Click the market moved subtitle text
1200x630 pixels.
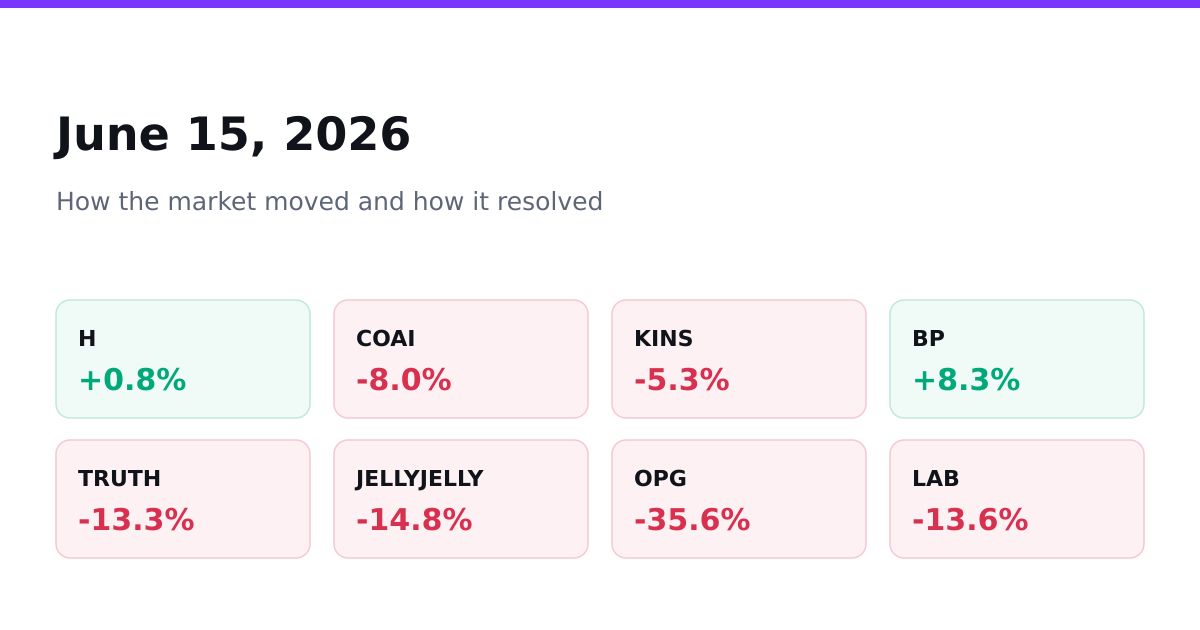tap(329, 202)
